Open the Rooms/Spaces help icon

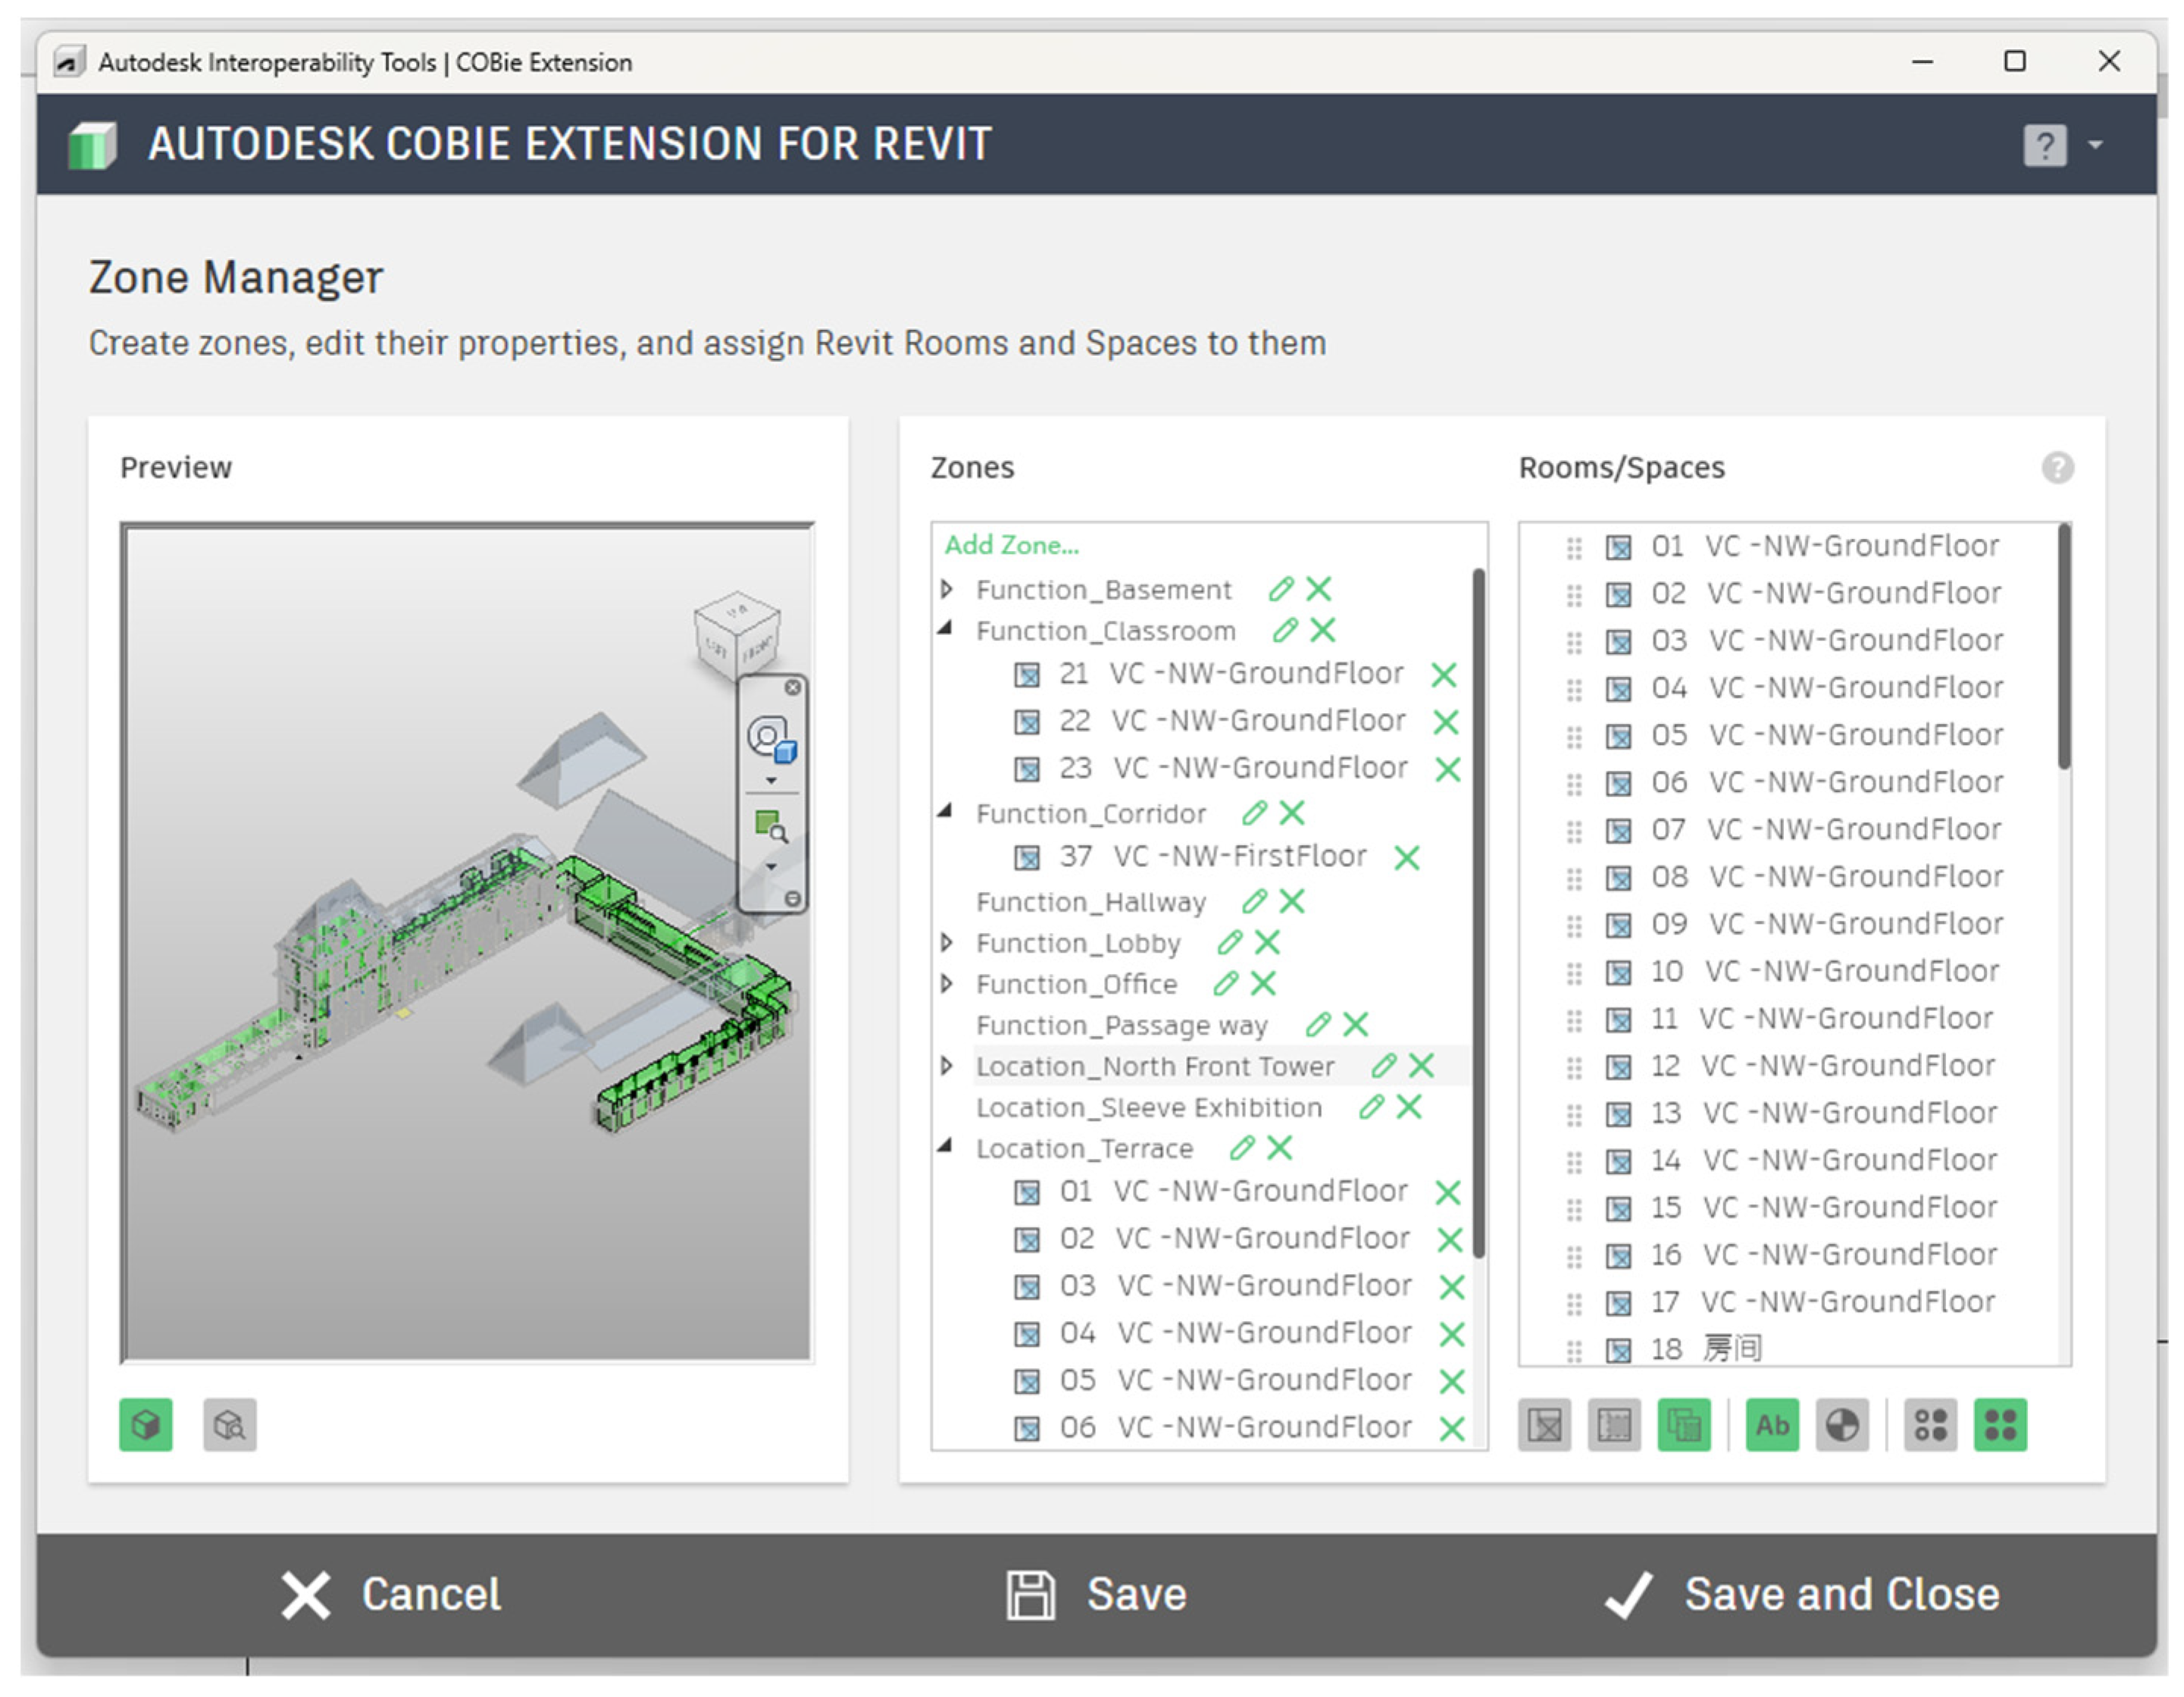pyautogui.click(x=2057, y=468)
